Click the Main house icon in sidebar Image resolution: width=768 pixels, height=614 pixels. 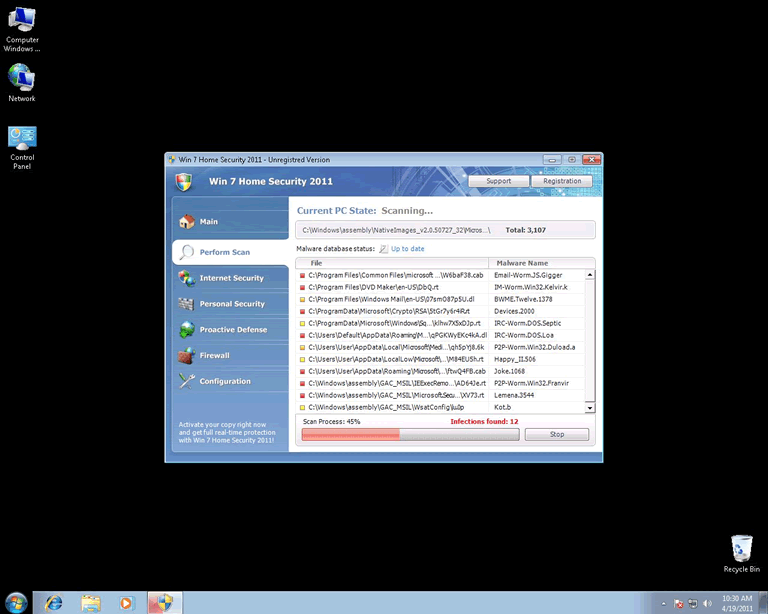click(186, 222)
